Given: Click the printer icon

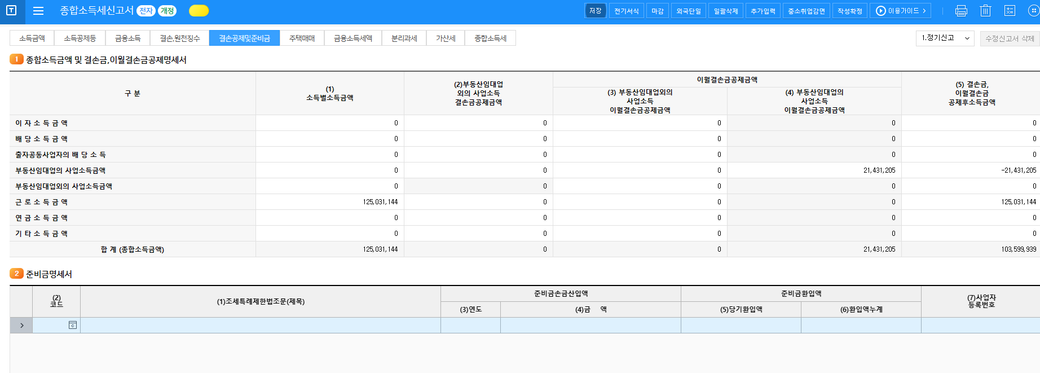Looking at the screenshot, I should (961, 11).
